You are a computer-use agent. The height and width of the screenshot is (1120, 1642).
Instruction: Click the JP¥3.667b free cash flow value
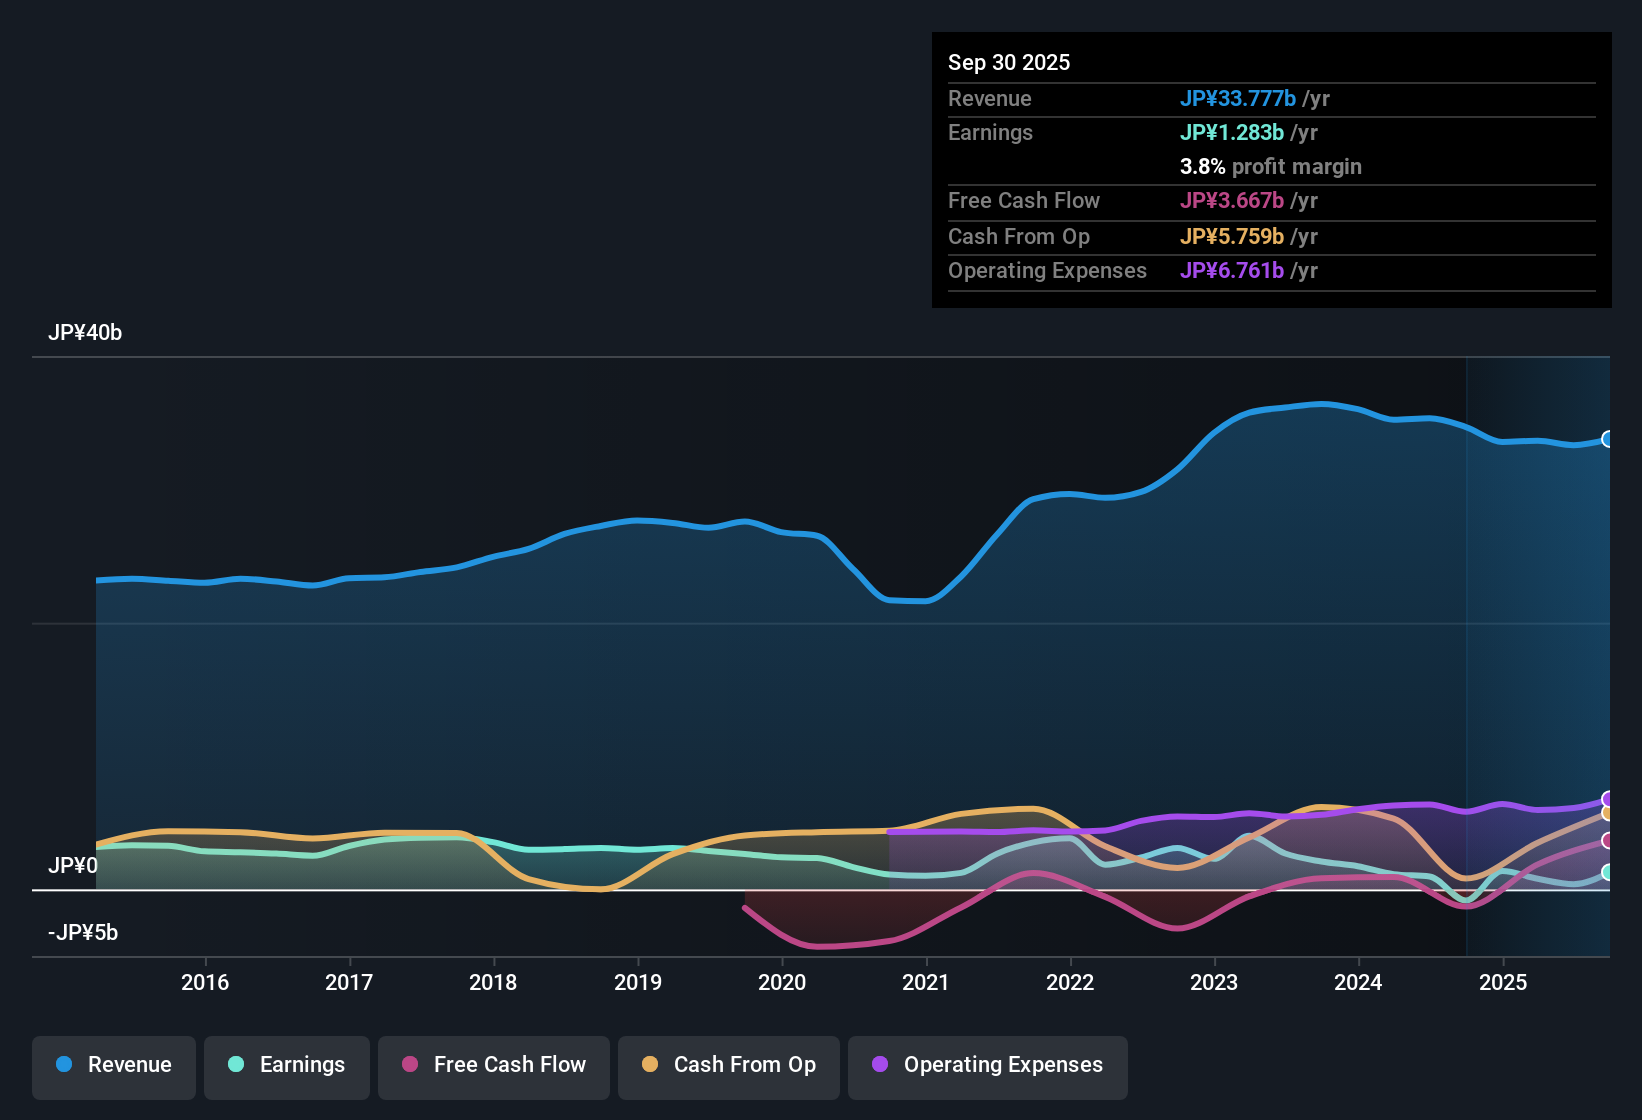[x=1232, y=200]
